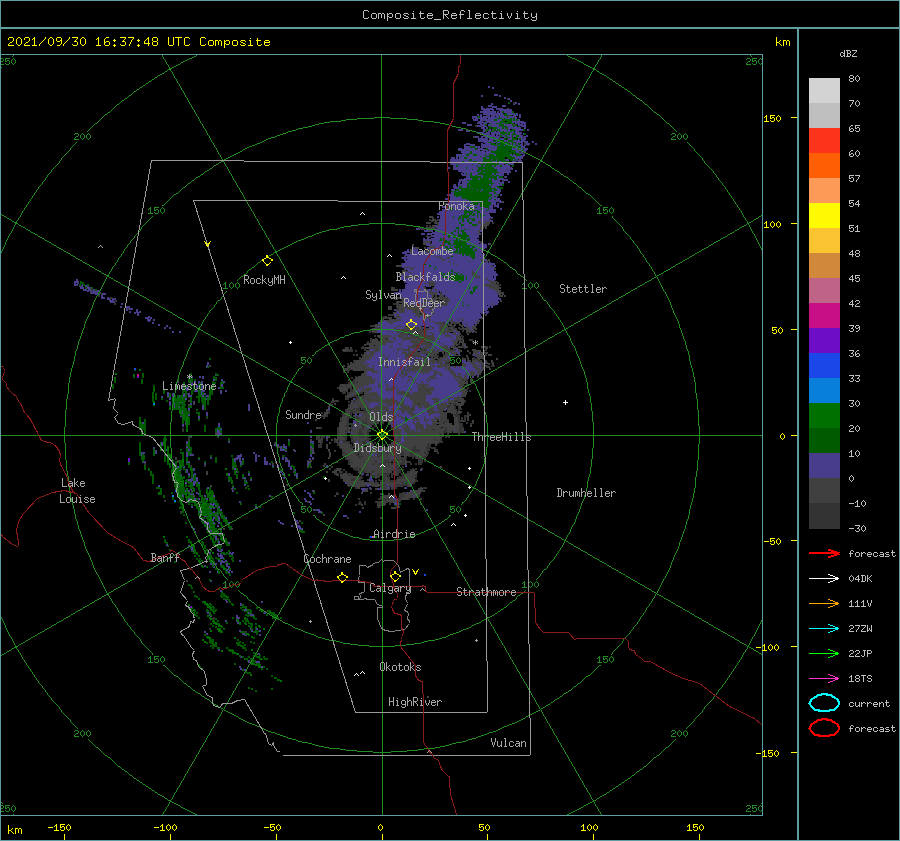Click the magenta 18TS arrow legend icon

point(824,679)
